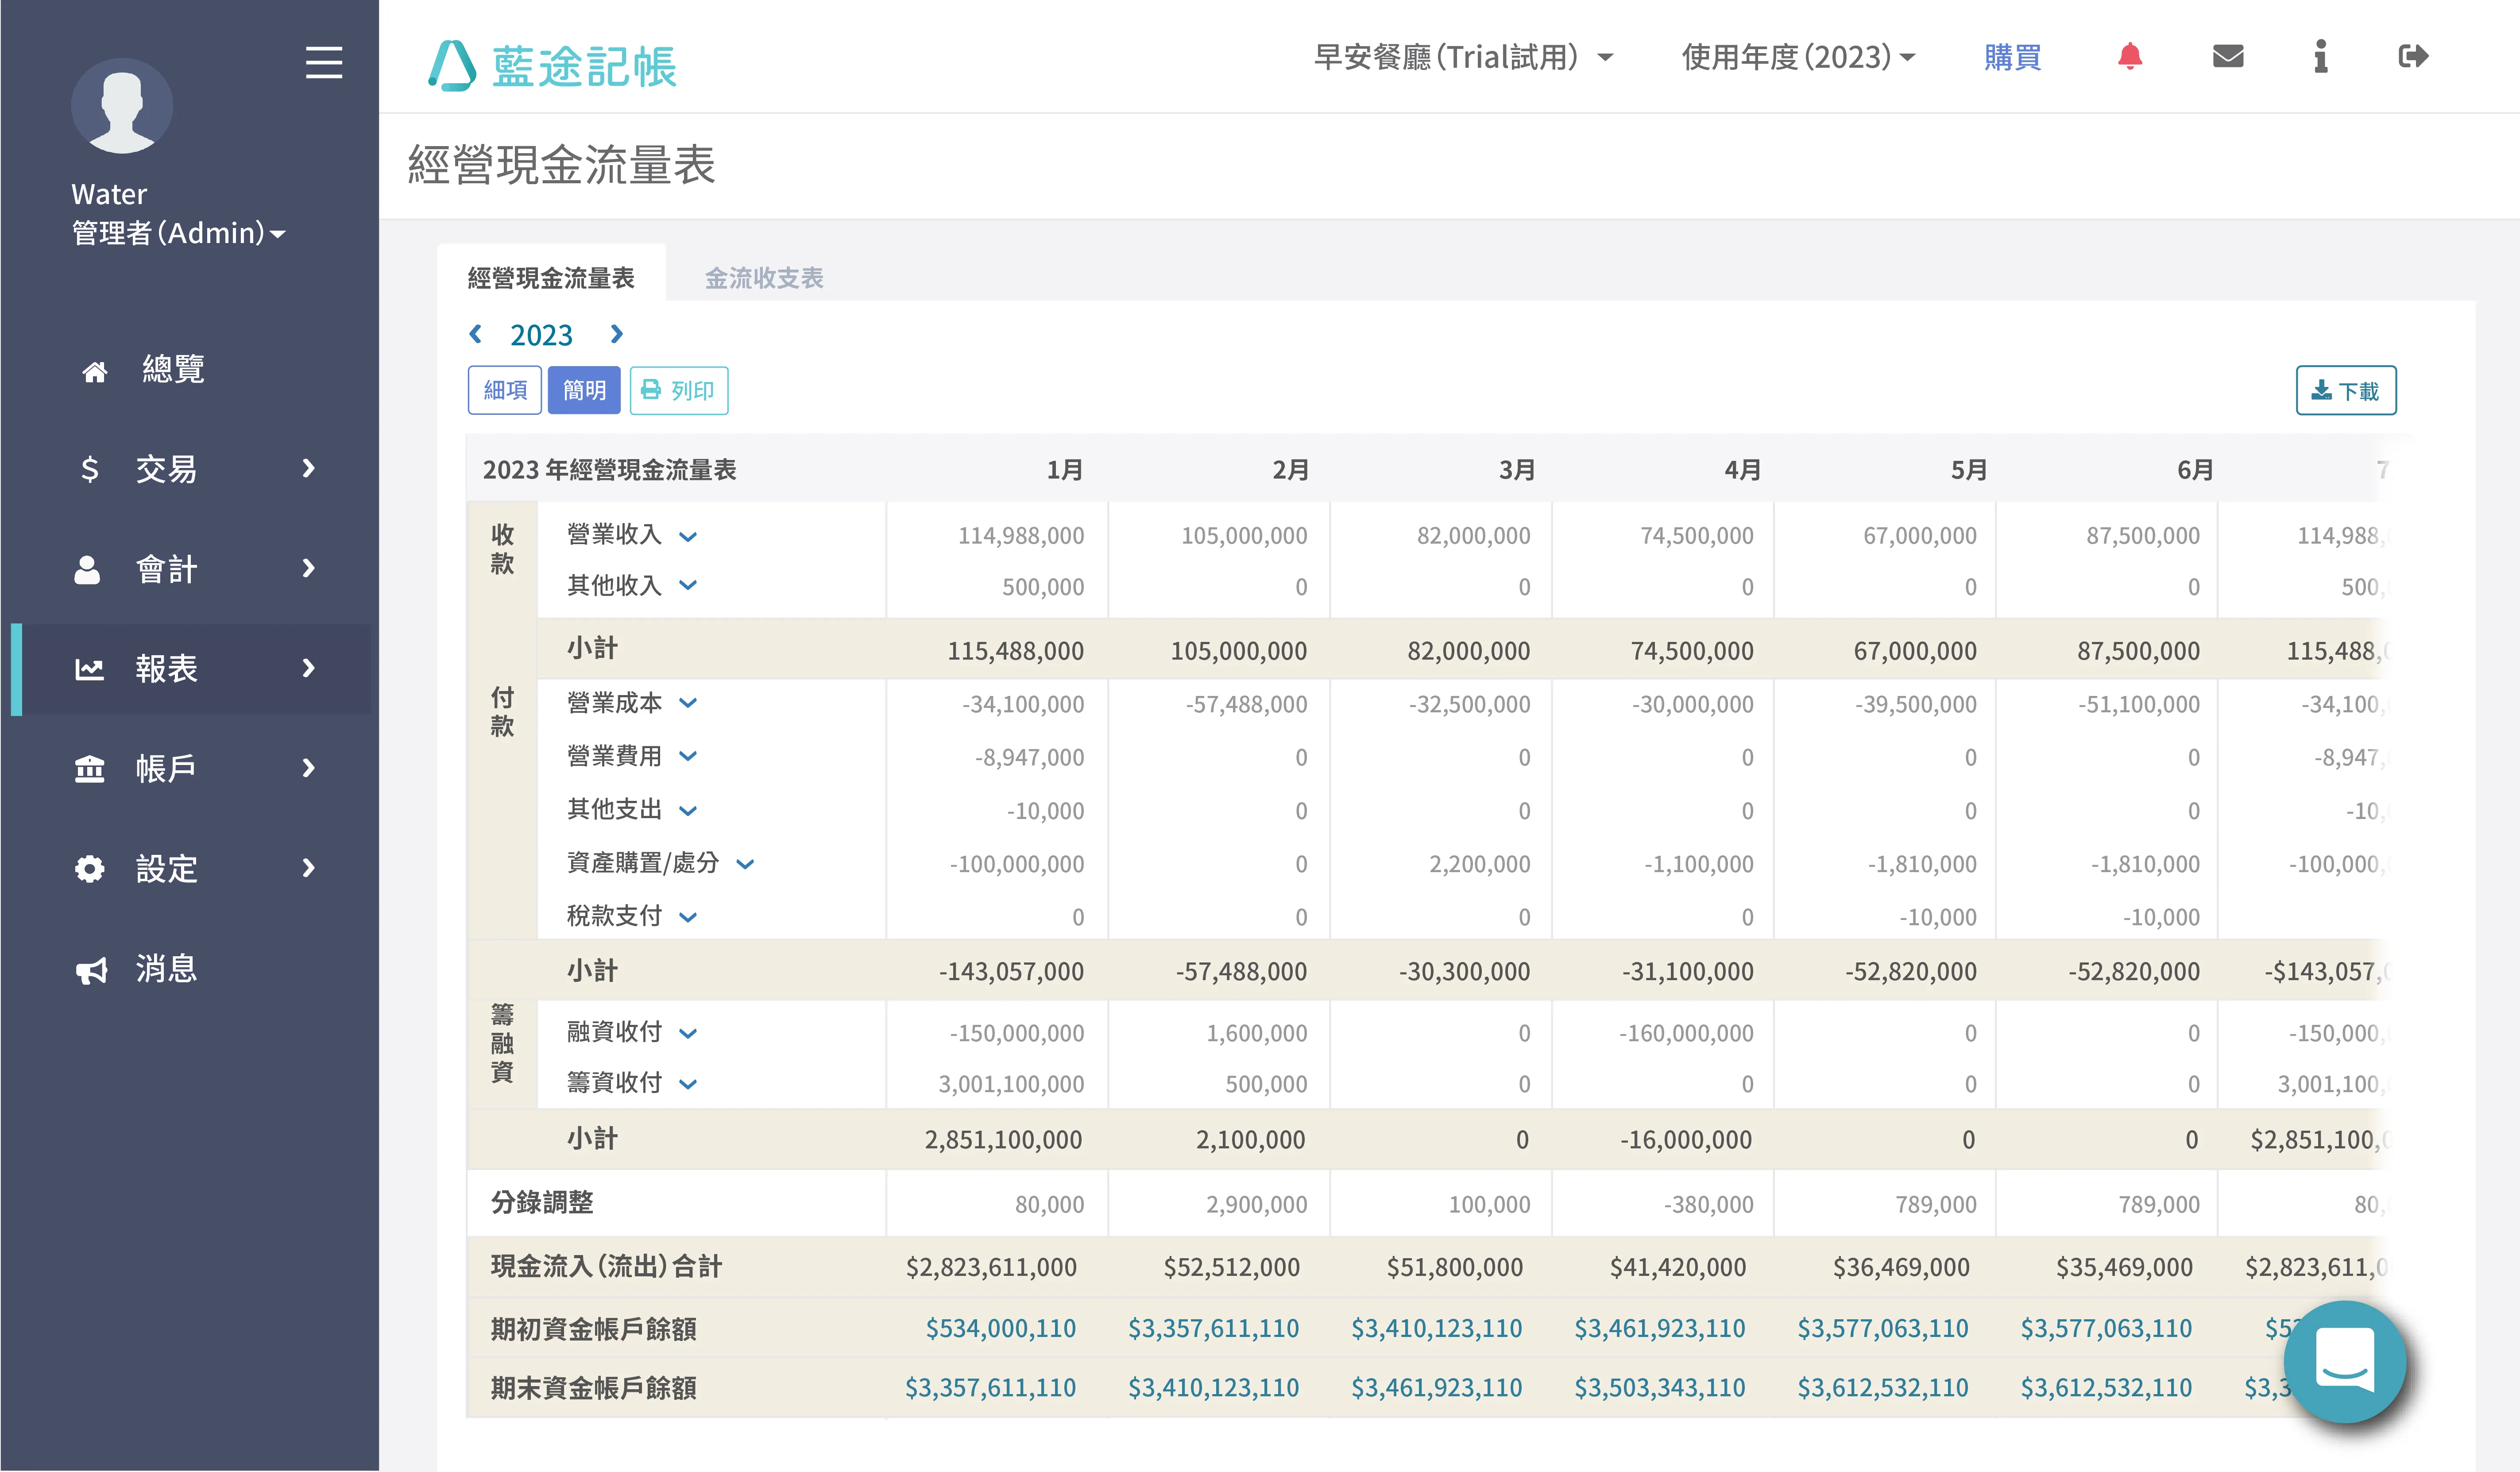Expand the 其他收入 row

(x=688, y=586)
